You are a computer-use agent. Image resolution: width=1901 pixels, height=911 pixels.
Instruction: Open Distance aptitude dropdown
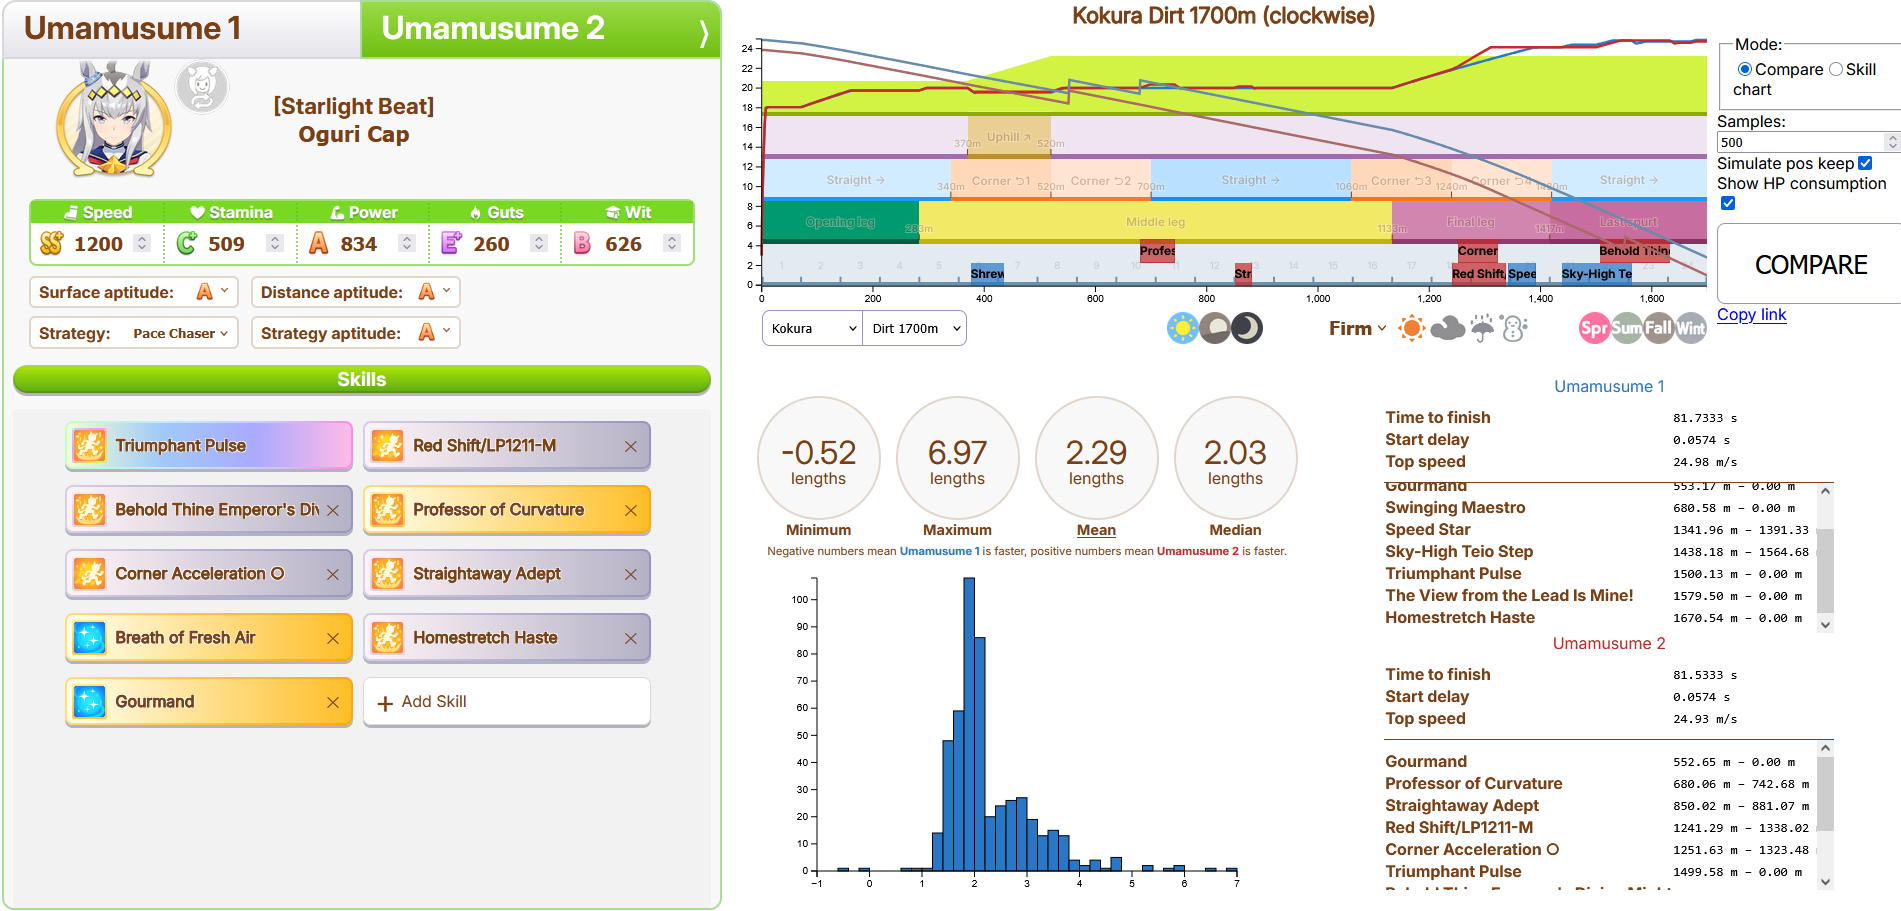click(356, 292)
